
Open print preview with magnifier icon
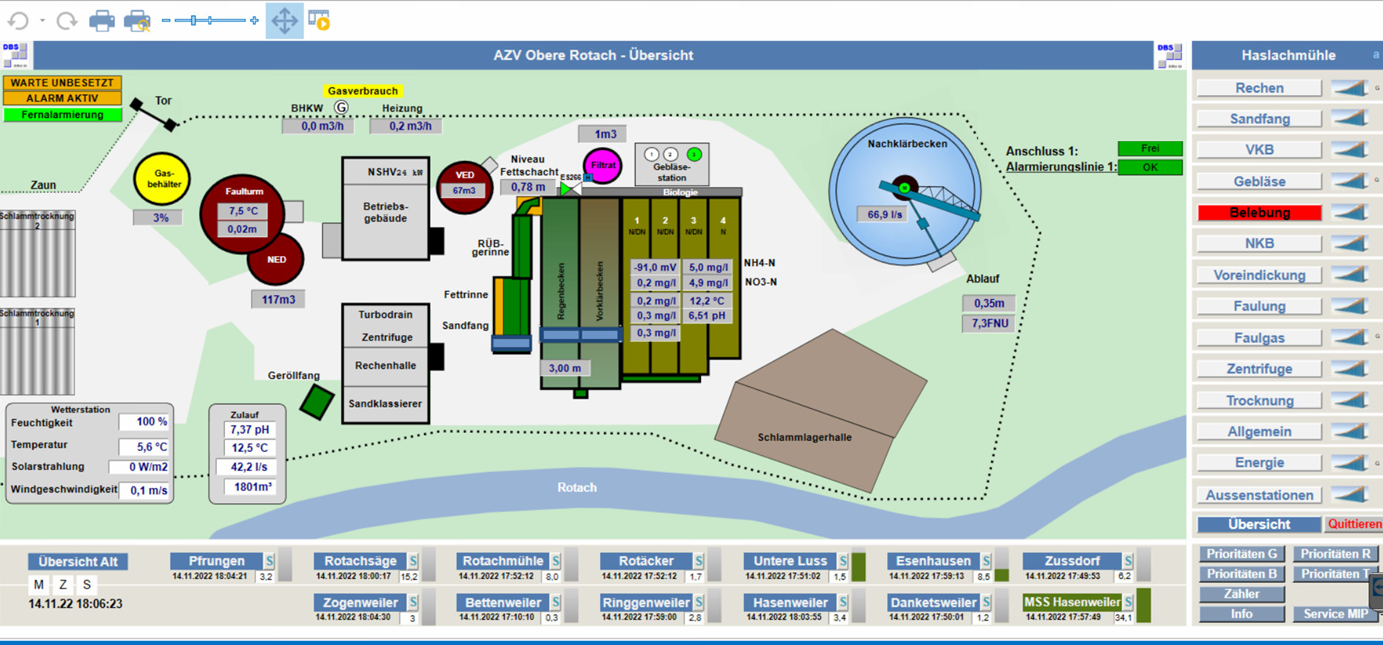(x=137, y=20)
